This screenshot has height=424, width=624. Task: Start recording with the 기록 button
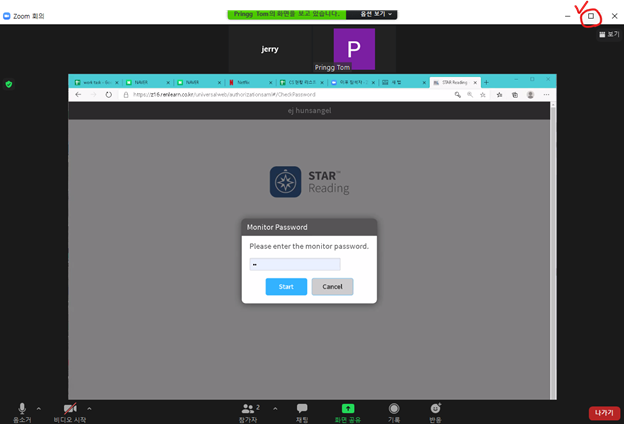(394, 412)
